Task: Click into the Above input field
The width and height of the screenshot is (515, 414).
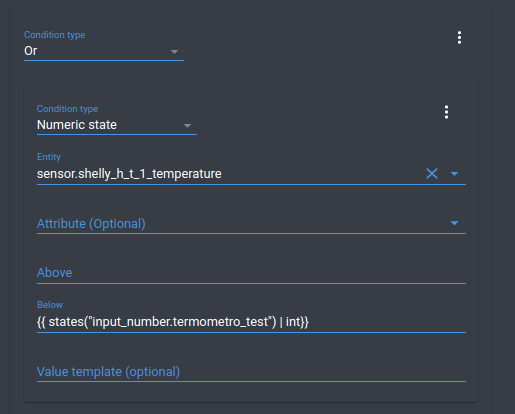Action: (x=251, y=273)
